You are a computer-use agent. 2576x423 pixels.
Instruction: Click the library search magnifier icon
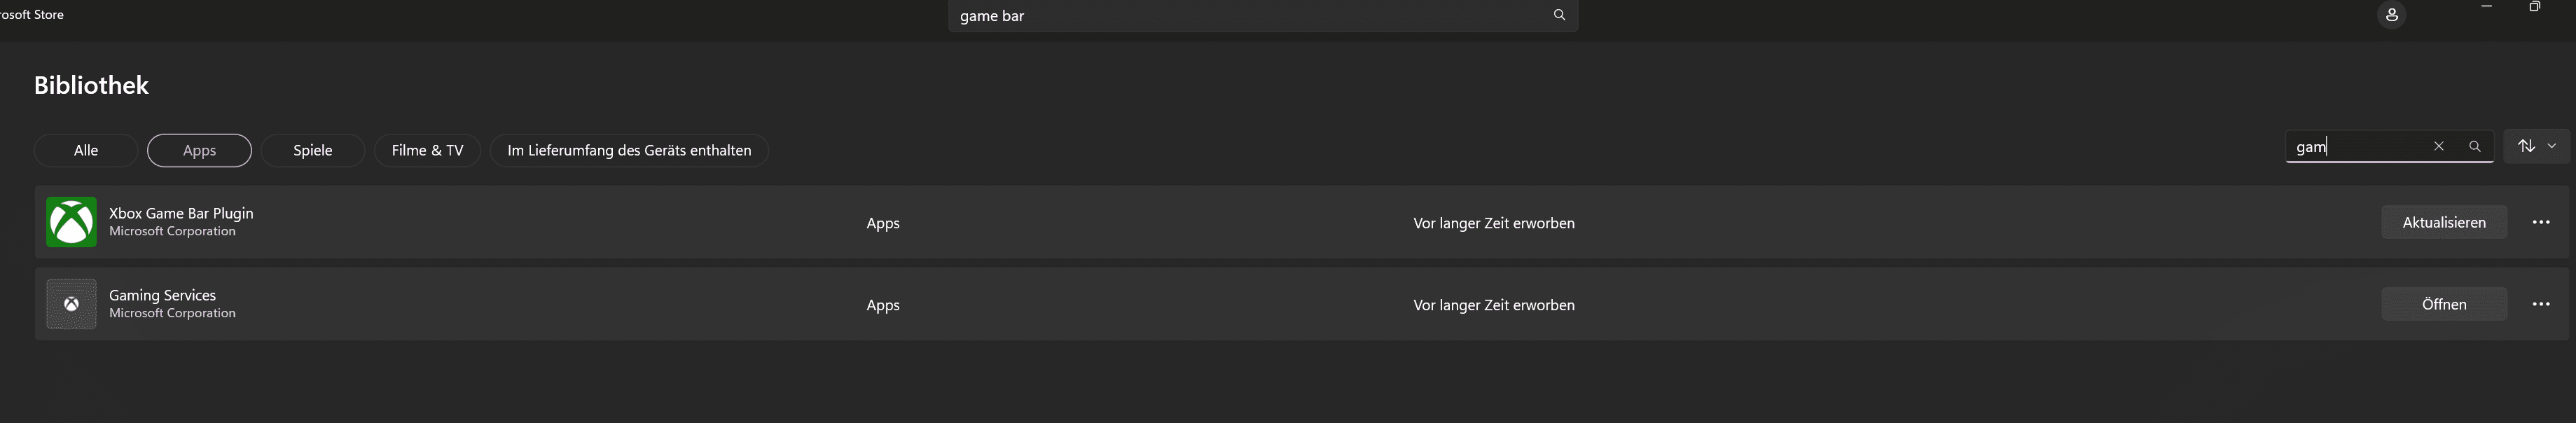click(2474, 146)
